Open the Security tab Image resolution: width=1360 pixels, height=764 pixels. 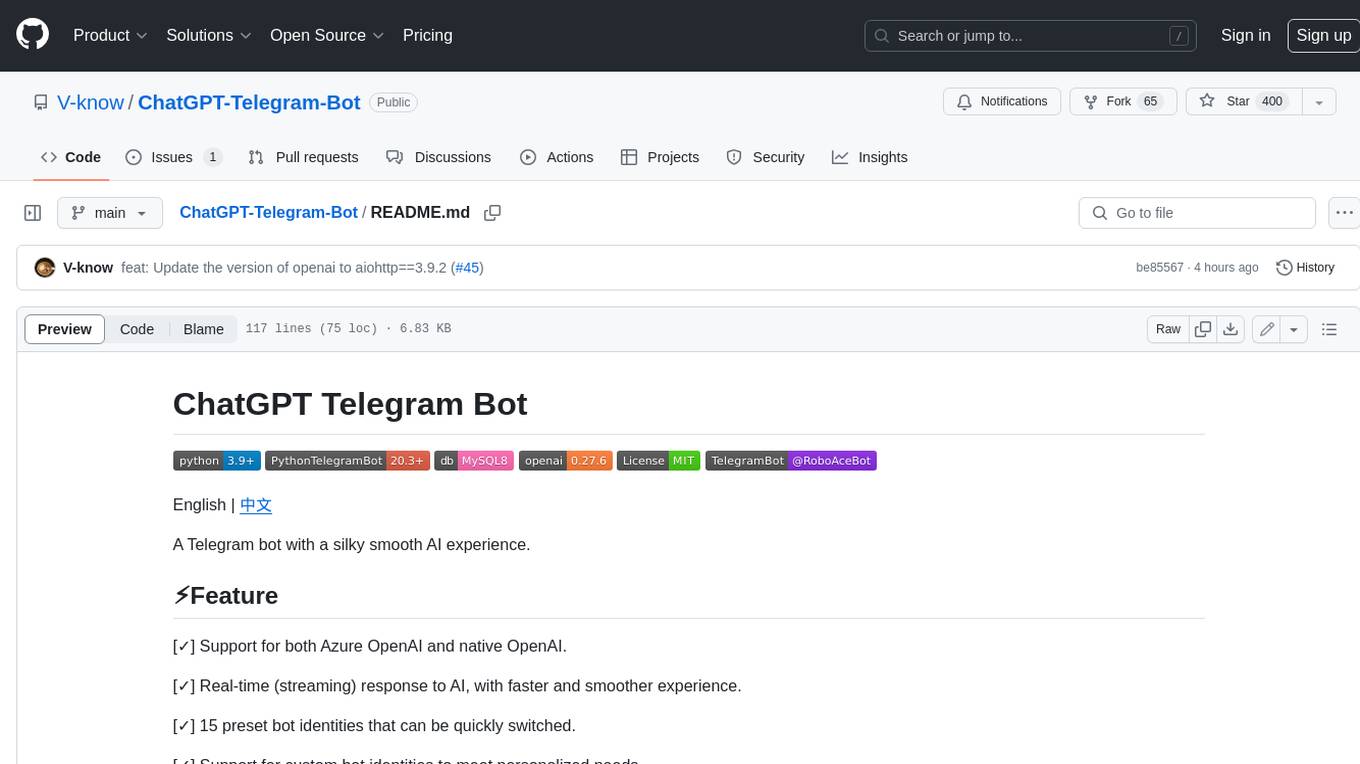tap(766, 157)
